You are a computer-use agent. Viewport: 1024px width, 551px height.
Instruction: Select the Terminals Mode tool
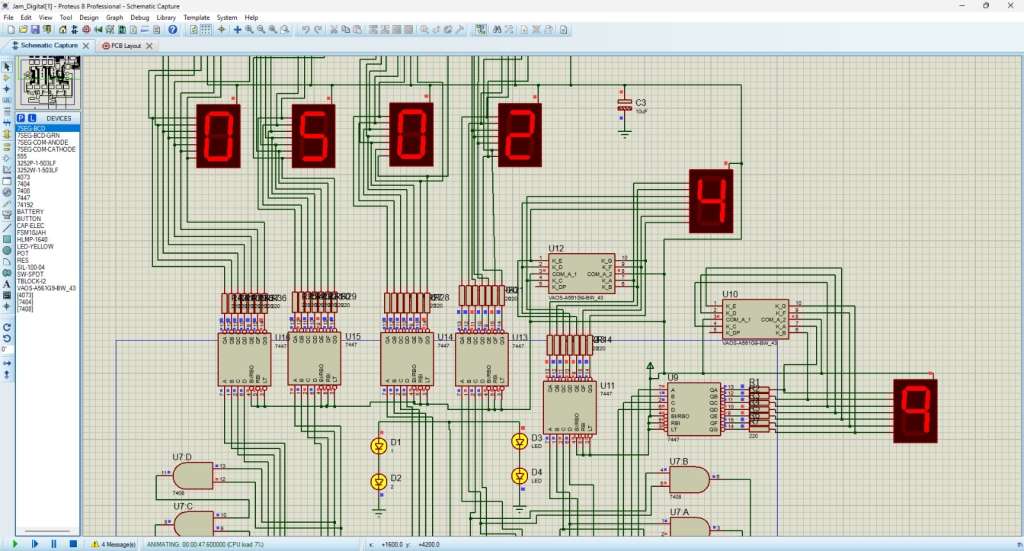point(7,146)
